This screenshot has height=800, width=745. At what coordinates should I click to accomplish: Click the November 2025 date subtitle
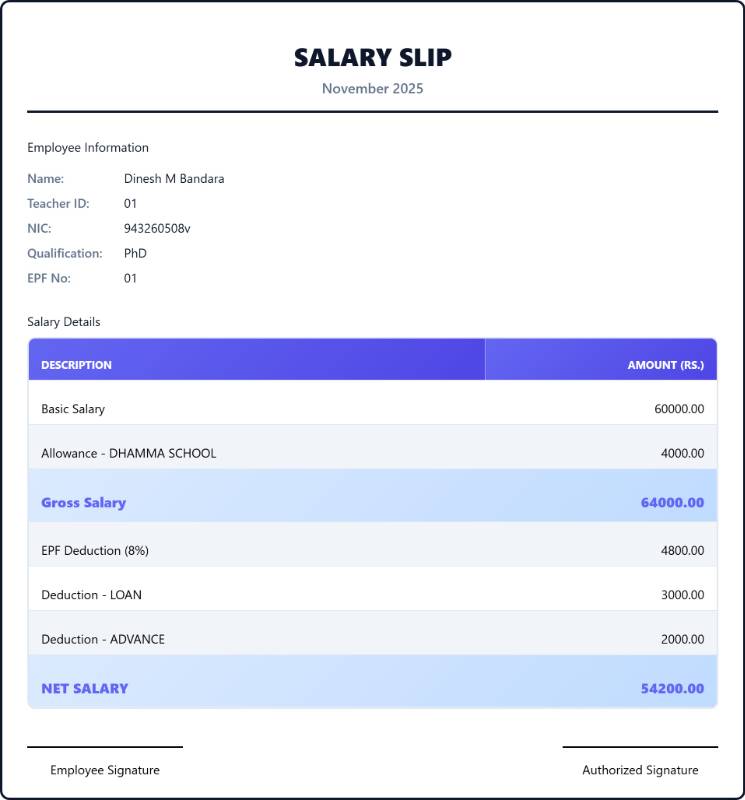(372, 89)
